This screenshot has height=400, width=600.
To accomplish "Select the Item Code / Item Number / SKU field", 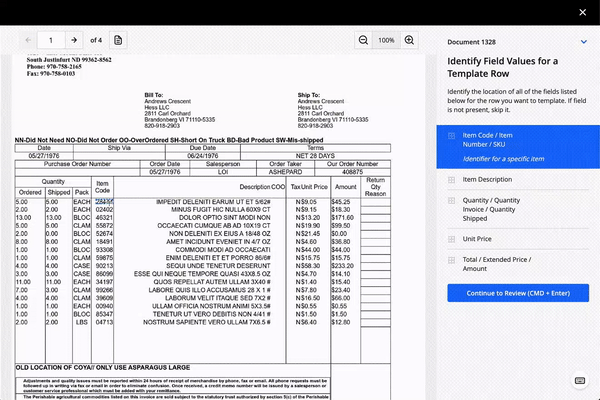I will (x=518, y=147).
